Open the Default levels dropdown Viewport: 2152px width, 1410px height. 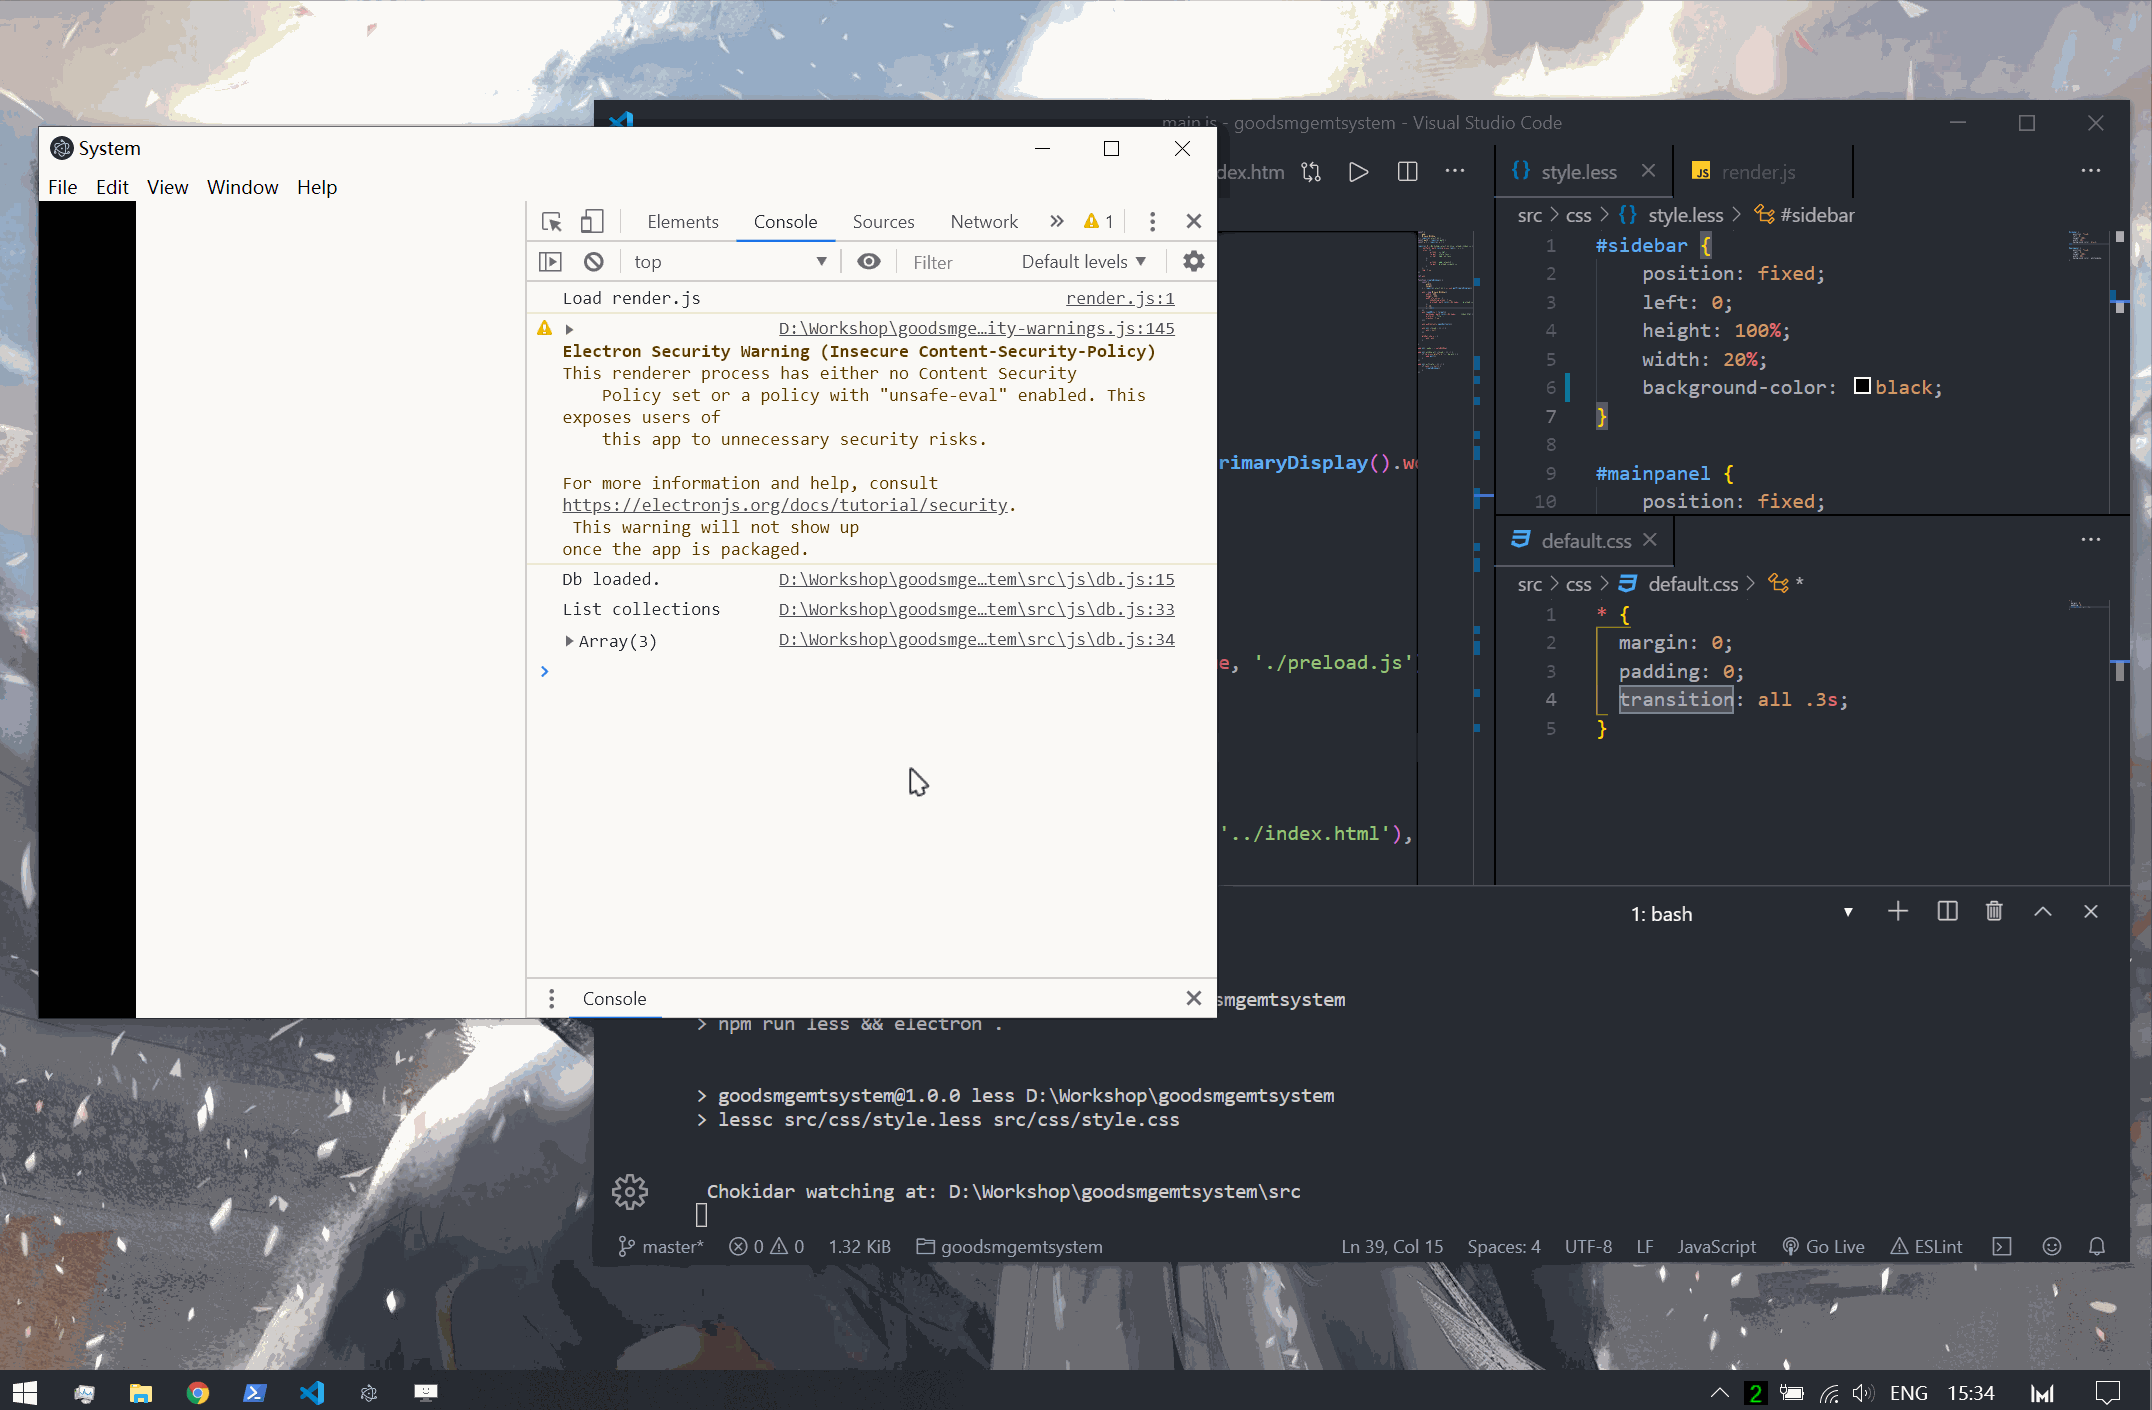click(1083, 262)
